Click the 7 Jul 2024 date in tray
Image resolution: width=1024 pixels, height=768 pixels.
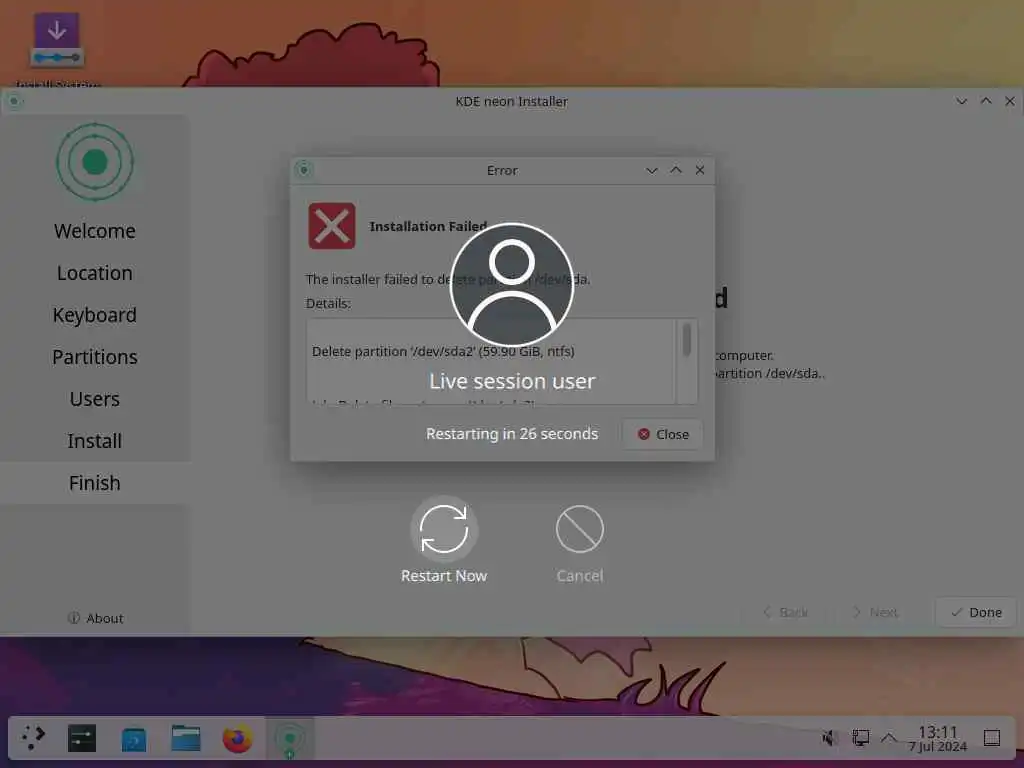938,746
